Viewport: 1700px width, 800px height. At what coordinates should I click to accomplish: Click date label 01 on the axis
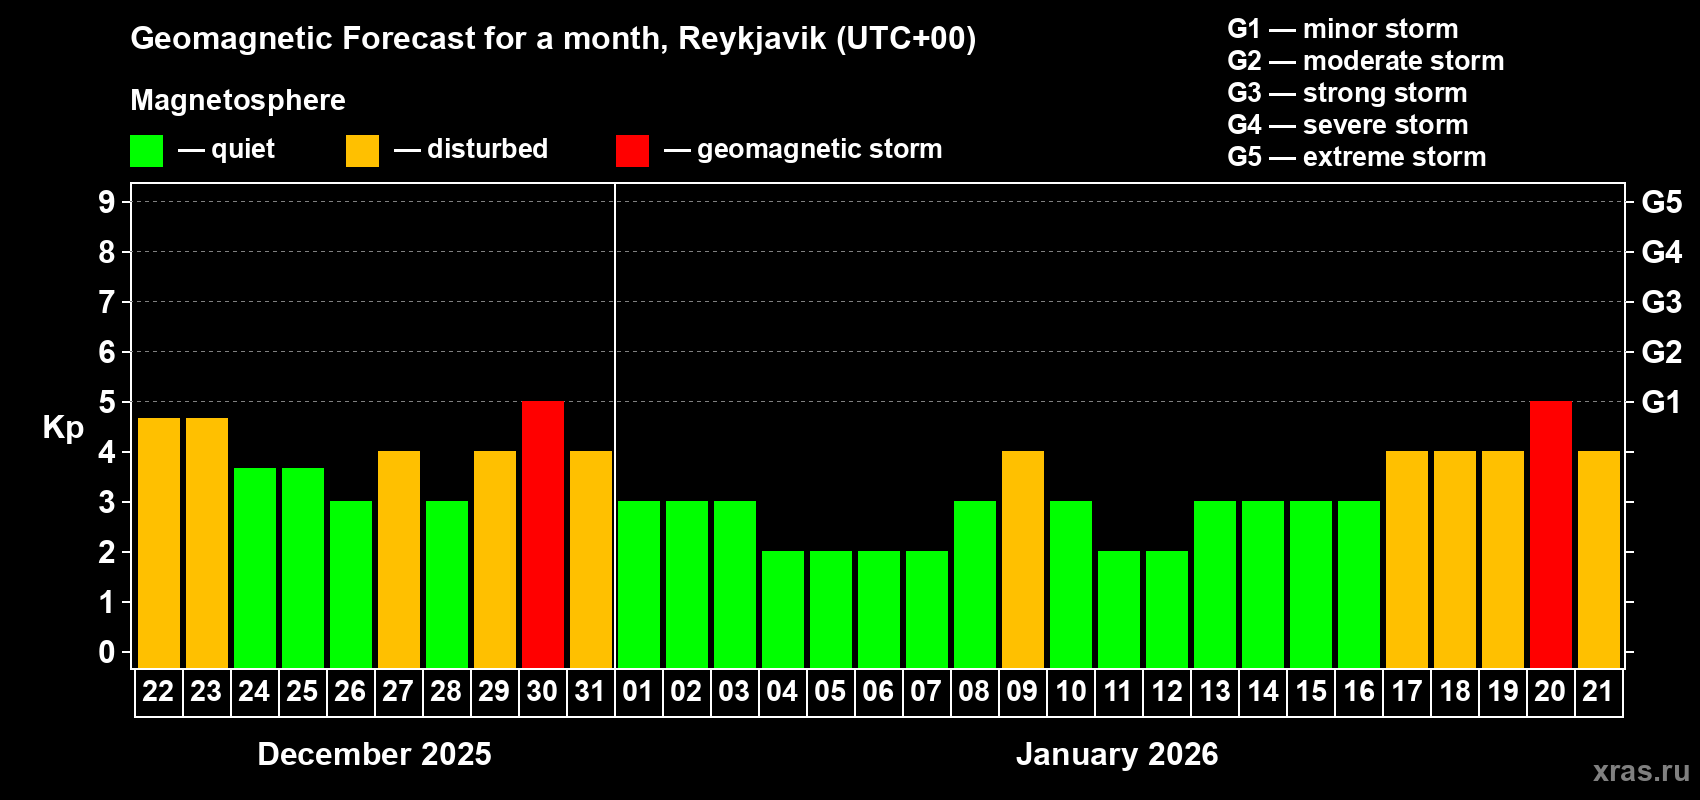pos(638,692)
